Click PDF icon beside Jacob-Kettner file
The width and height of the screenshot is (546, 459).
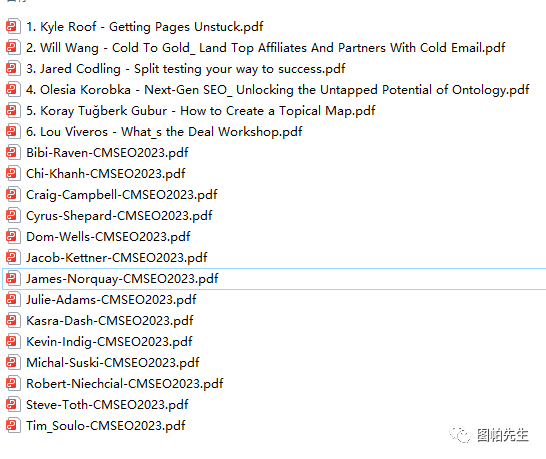(x=13, y=257)
